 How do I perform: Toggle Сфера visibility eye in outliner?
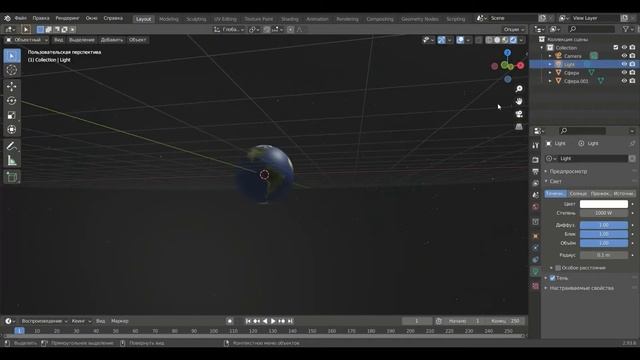point(624,73)
